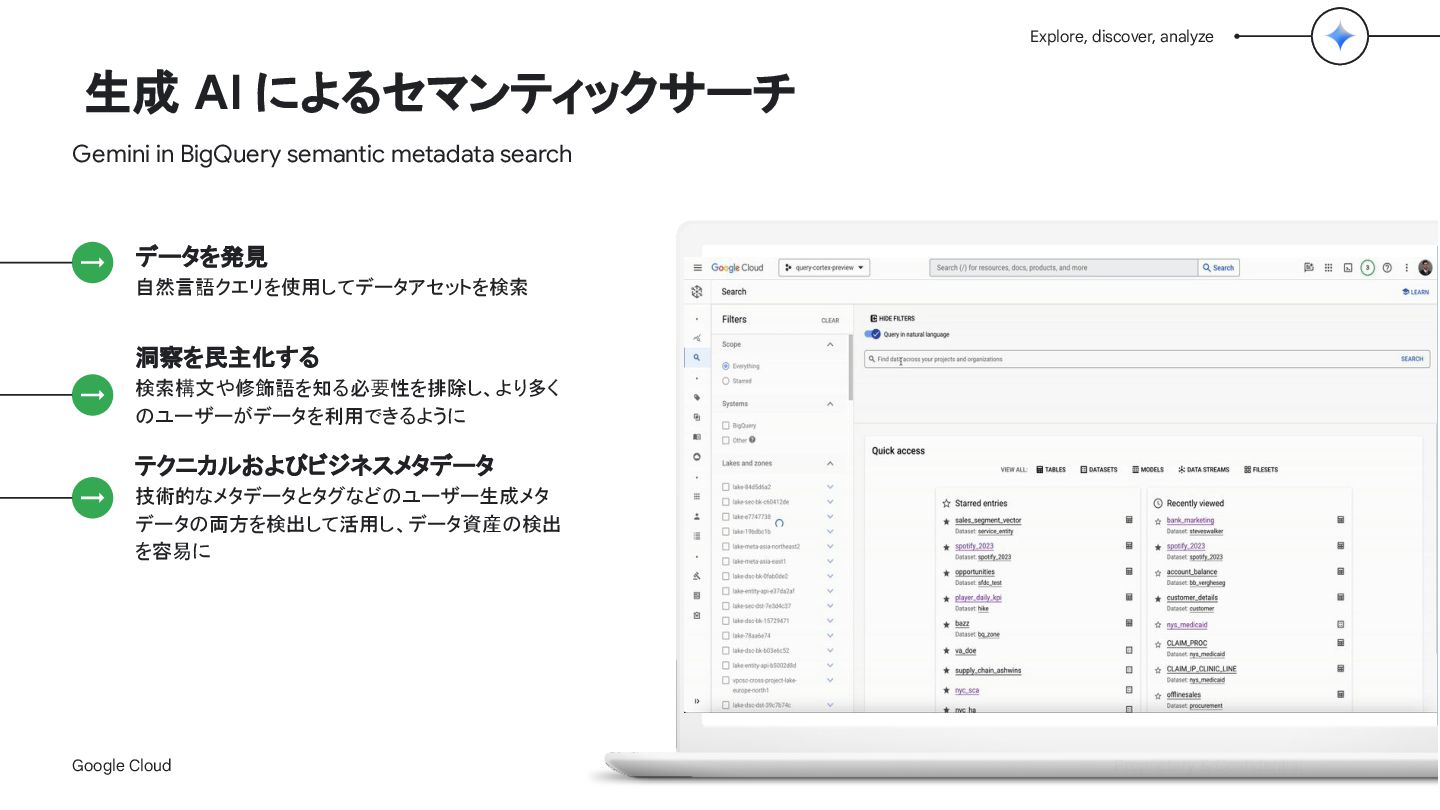Check the BigQuery system checkbox

[726, 426]
